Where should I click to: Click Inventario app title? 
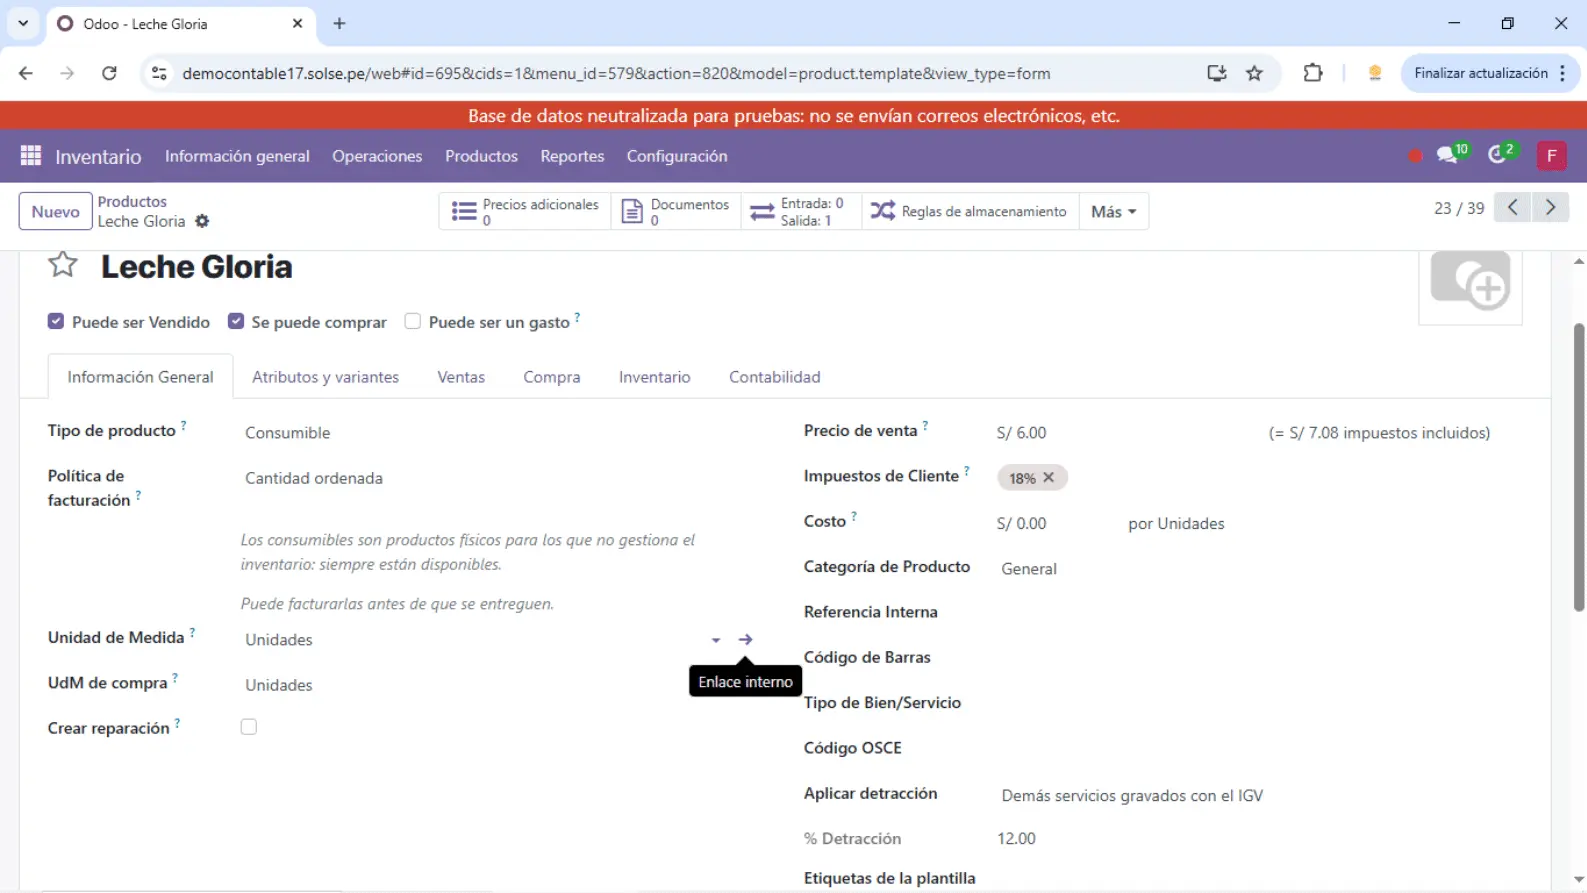[98, 157]
